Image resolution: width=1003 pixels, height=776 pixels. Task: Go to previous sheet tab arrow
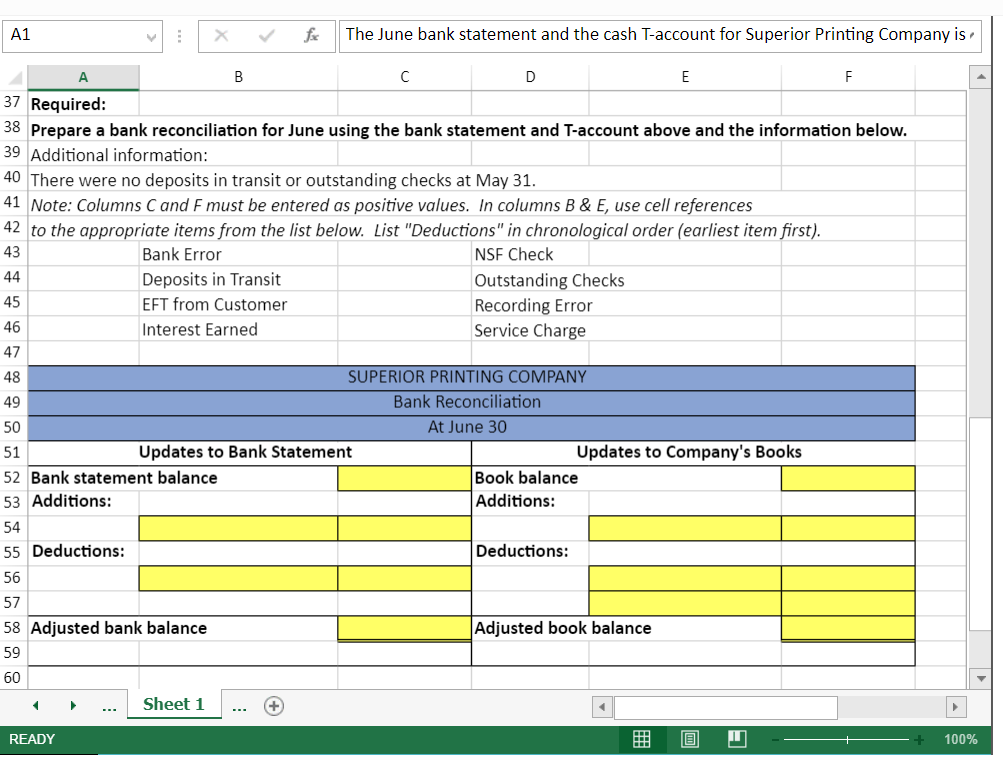[36, 706]
